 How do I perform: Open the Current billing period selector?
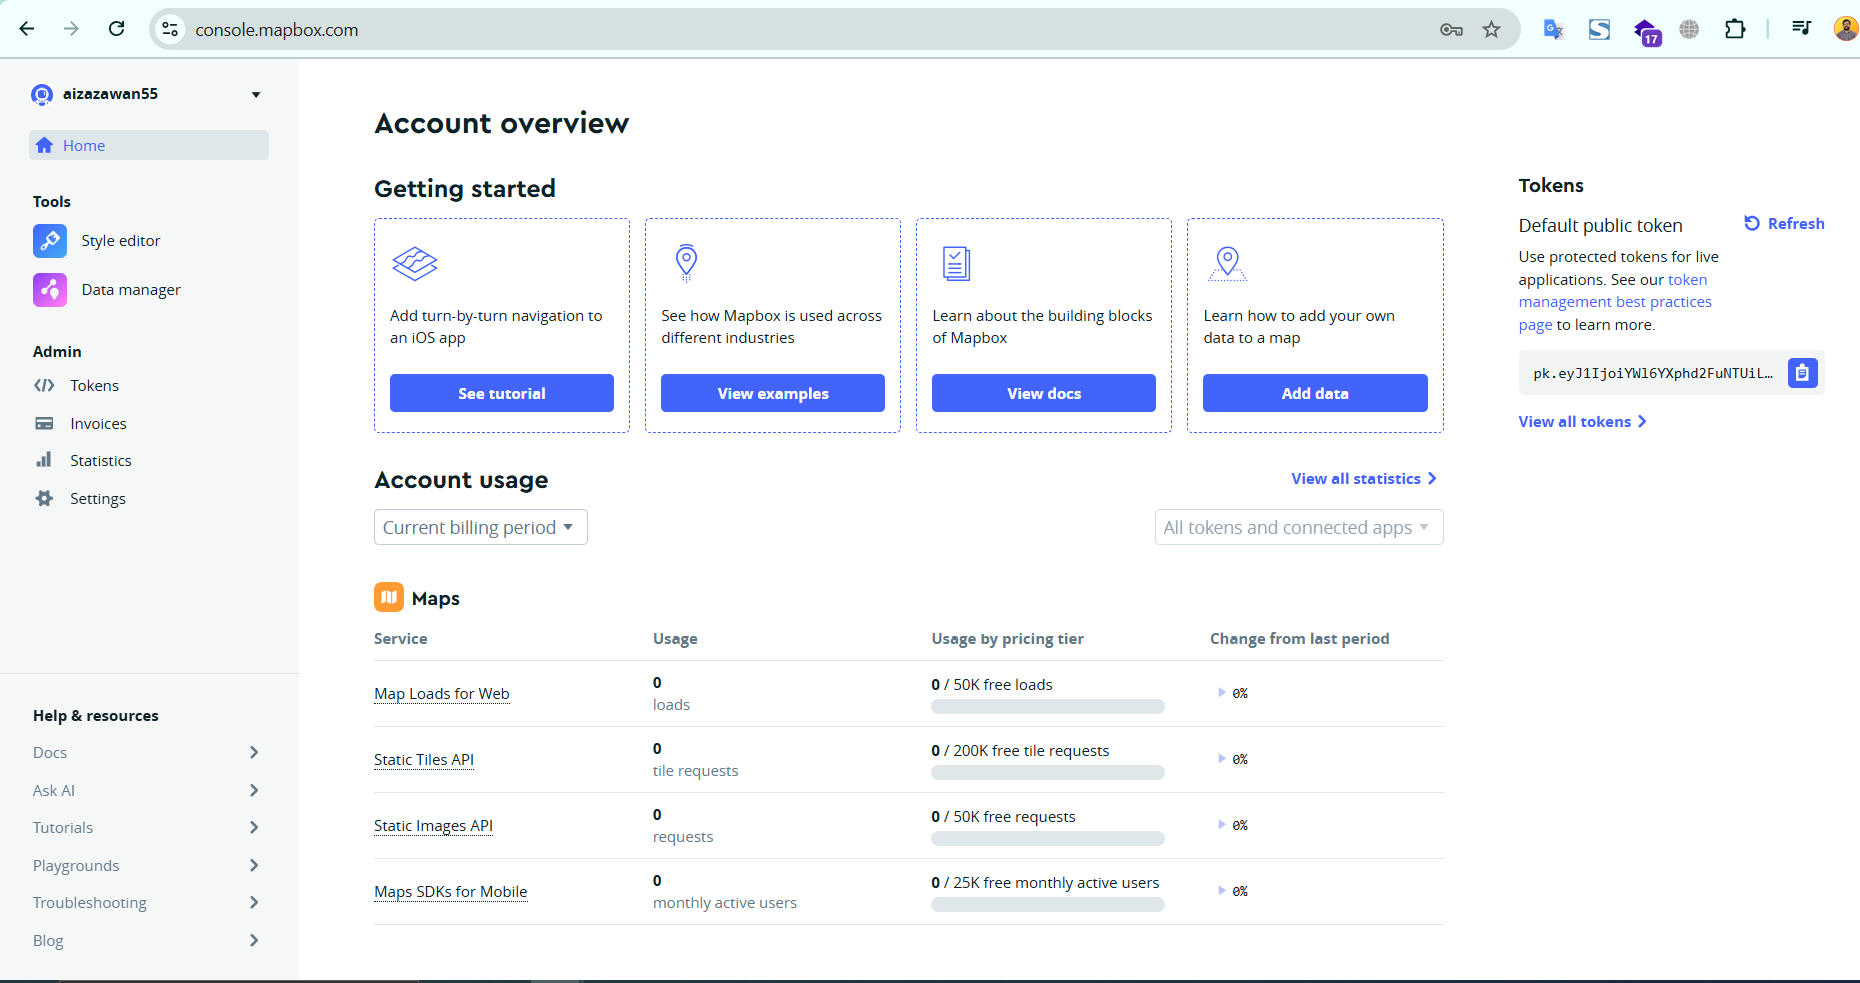pyautogui.click(x=479, y=527)
